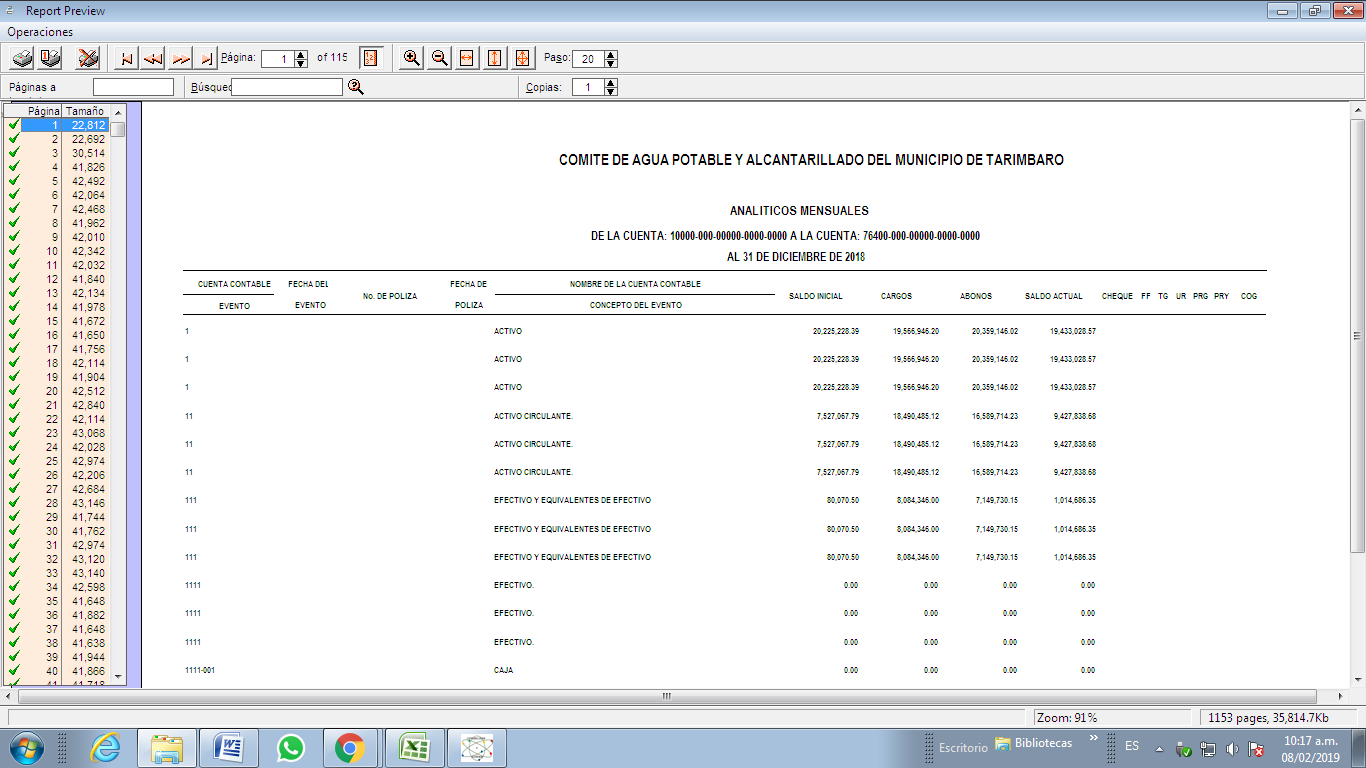Toggle the green checkmark for page 5
1366x768 pixels.
[13, 181]
